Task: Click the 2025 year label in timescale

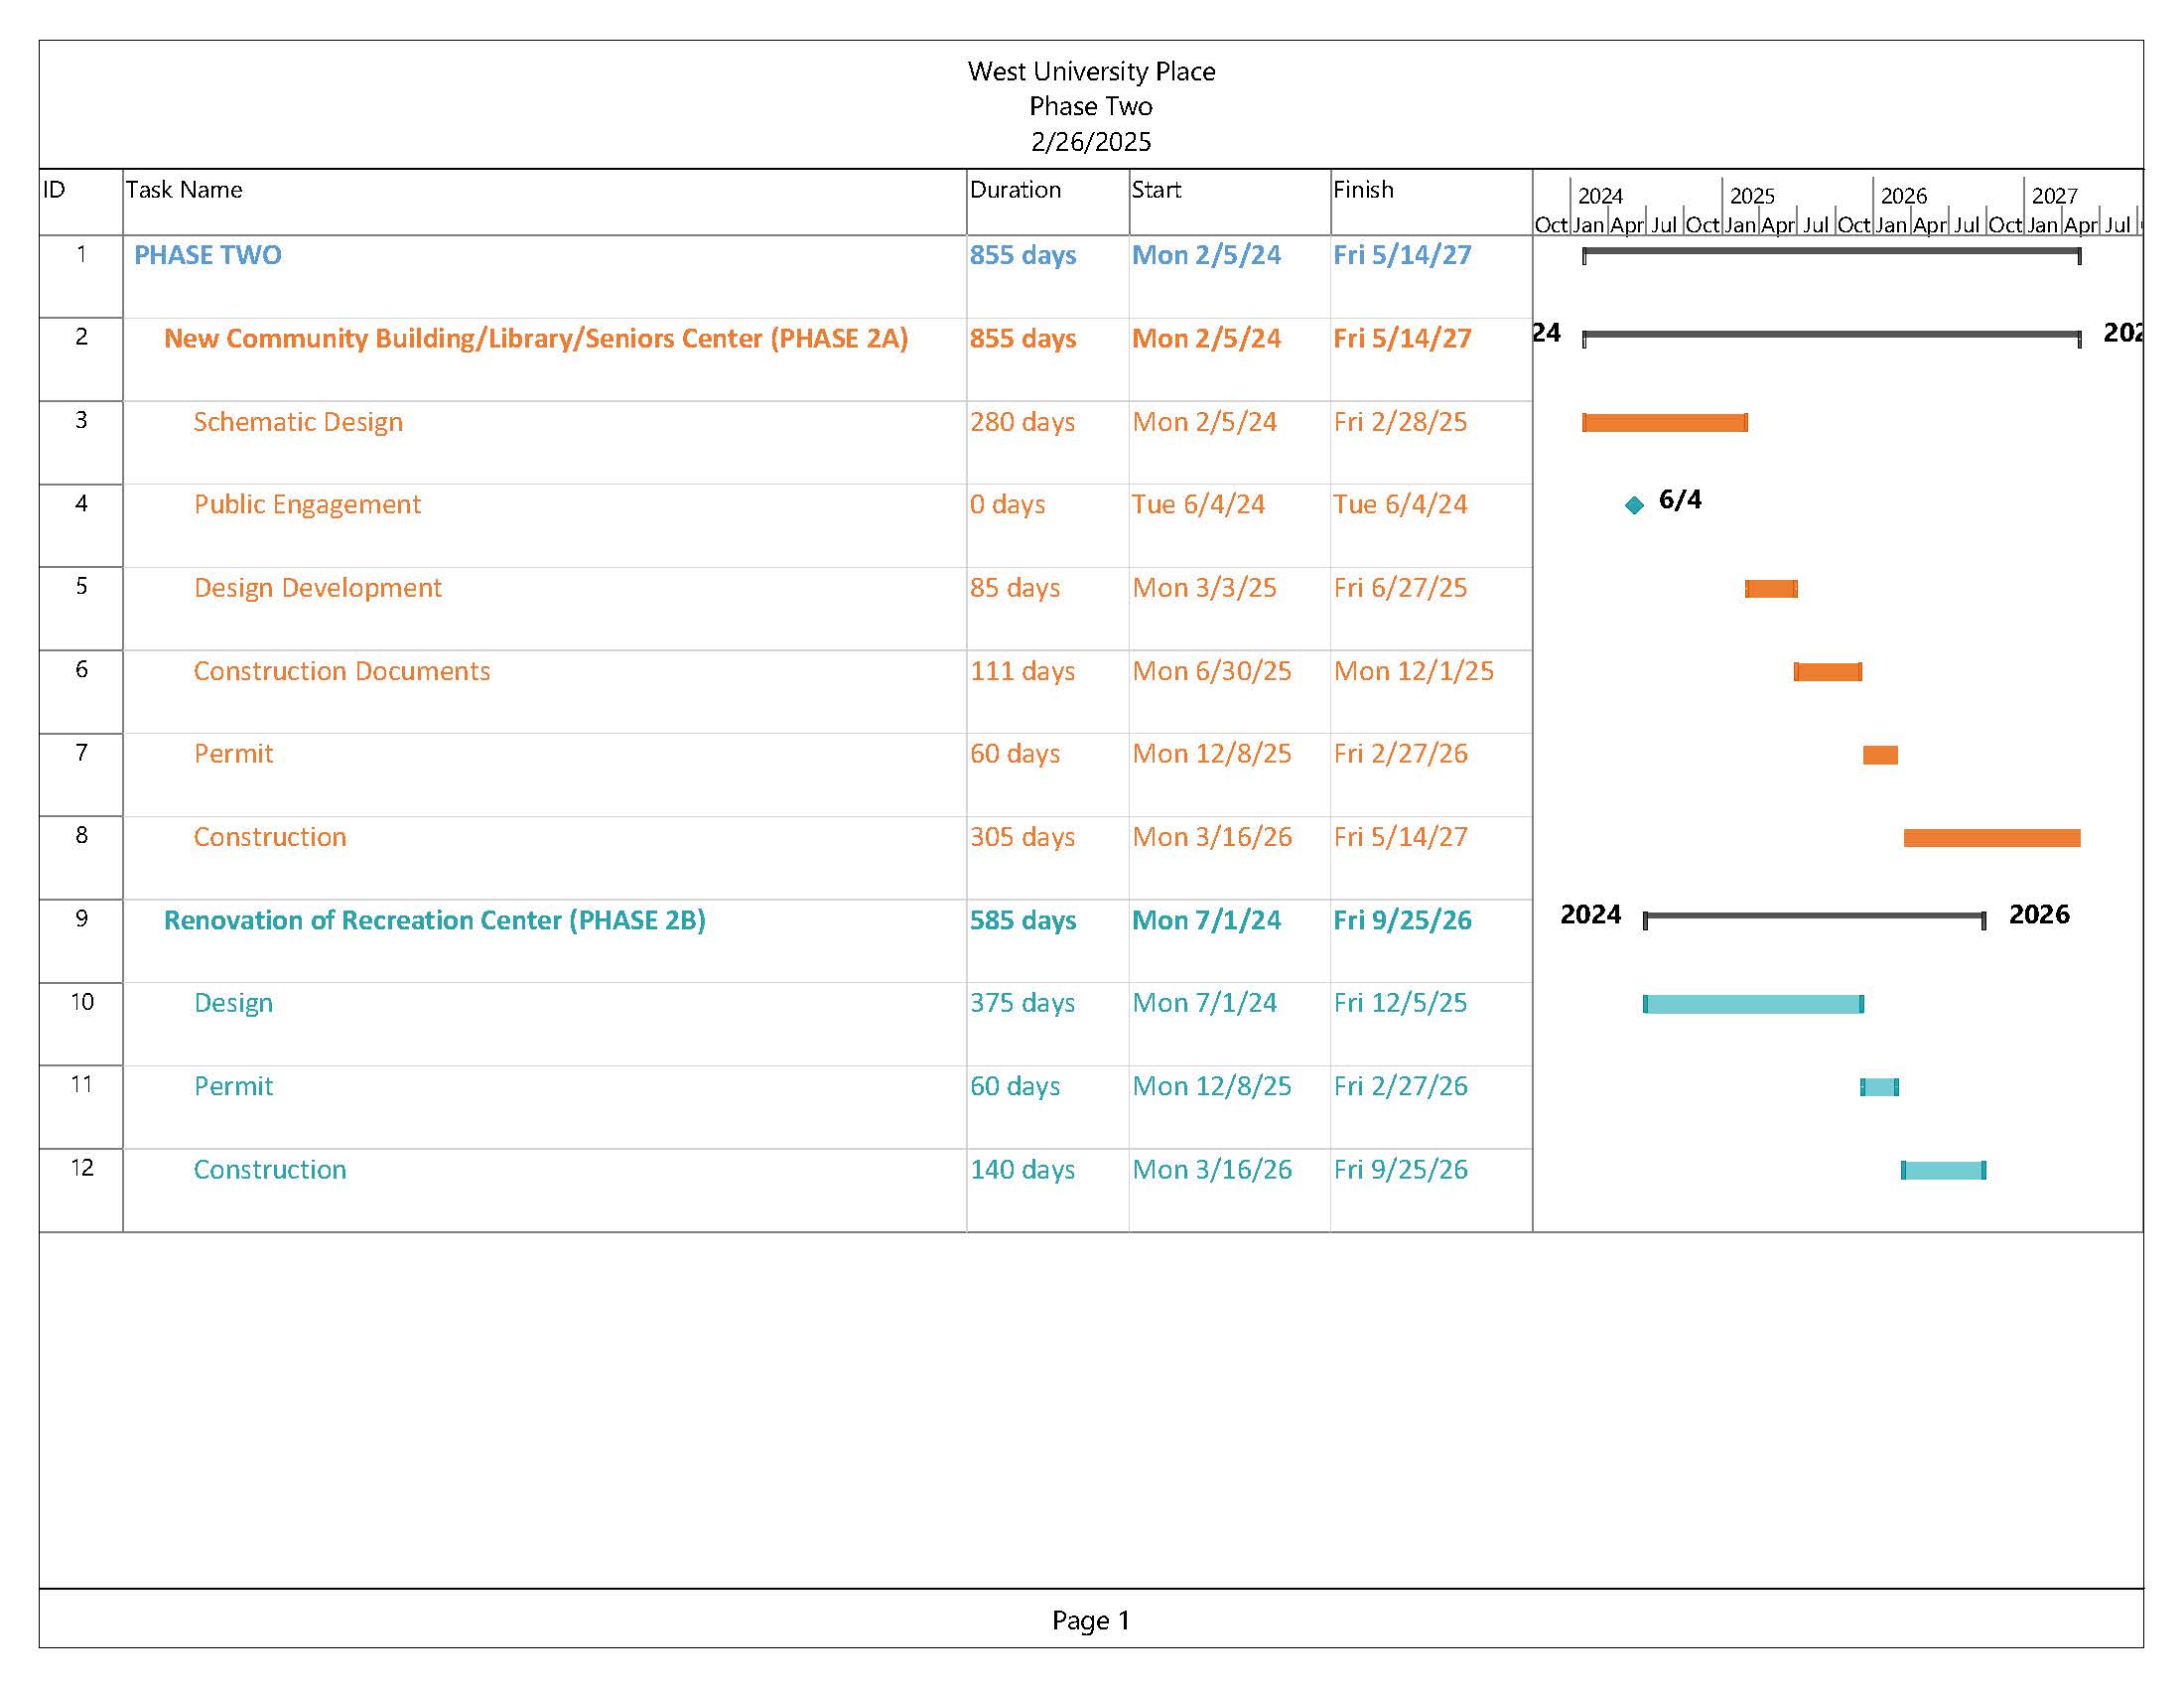Action: pos(1752,196)
